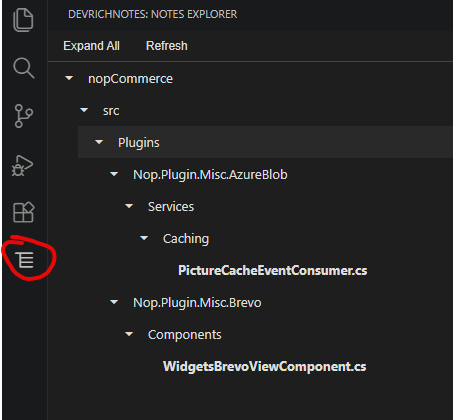Click the Expand All button
This screenshot has height=420, width=453.
click(91, 46)
